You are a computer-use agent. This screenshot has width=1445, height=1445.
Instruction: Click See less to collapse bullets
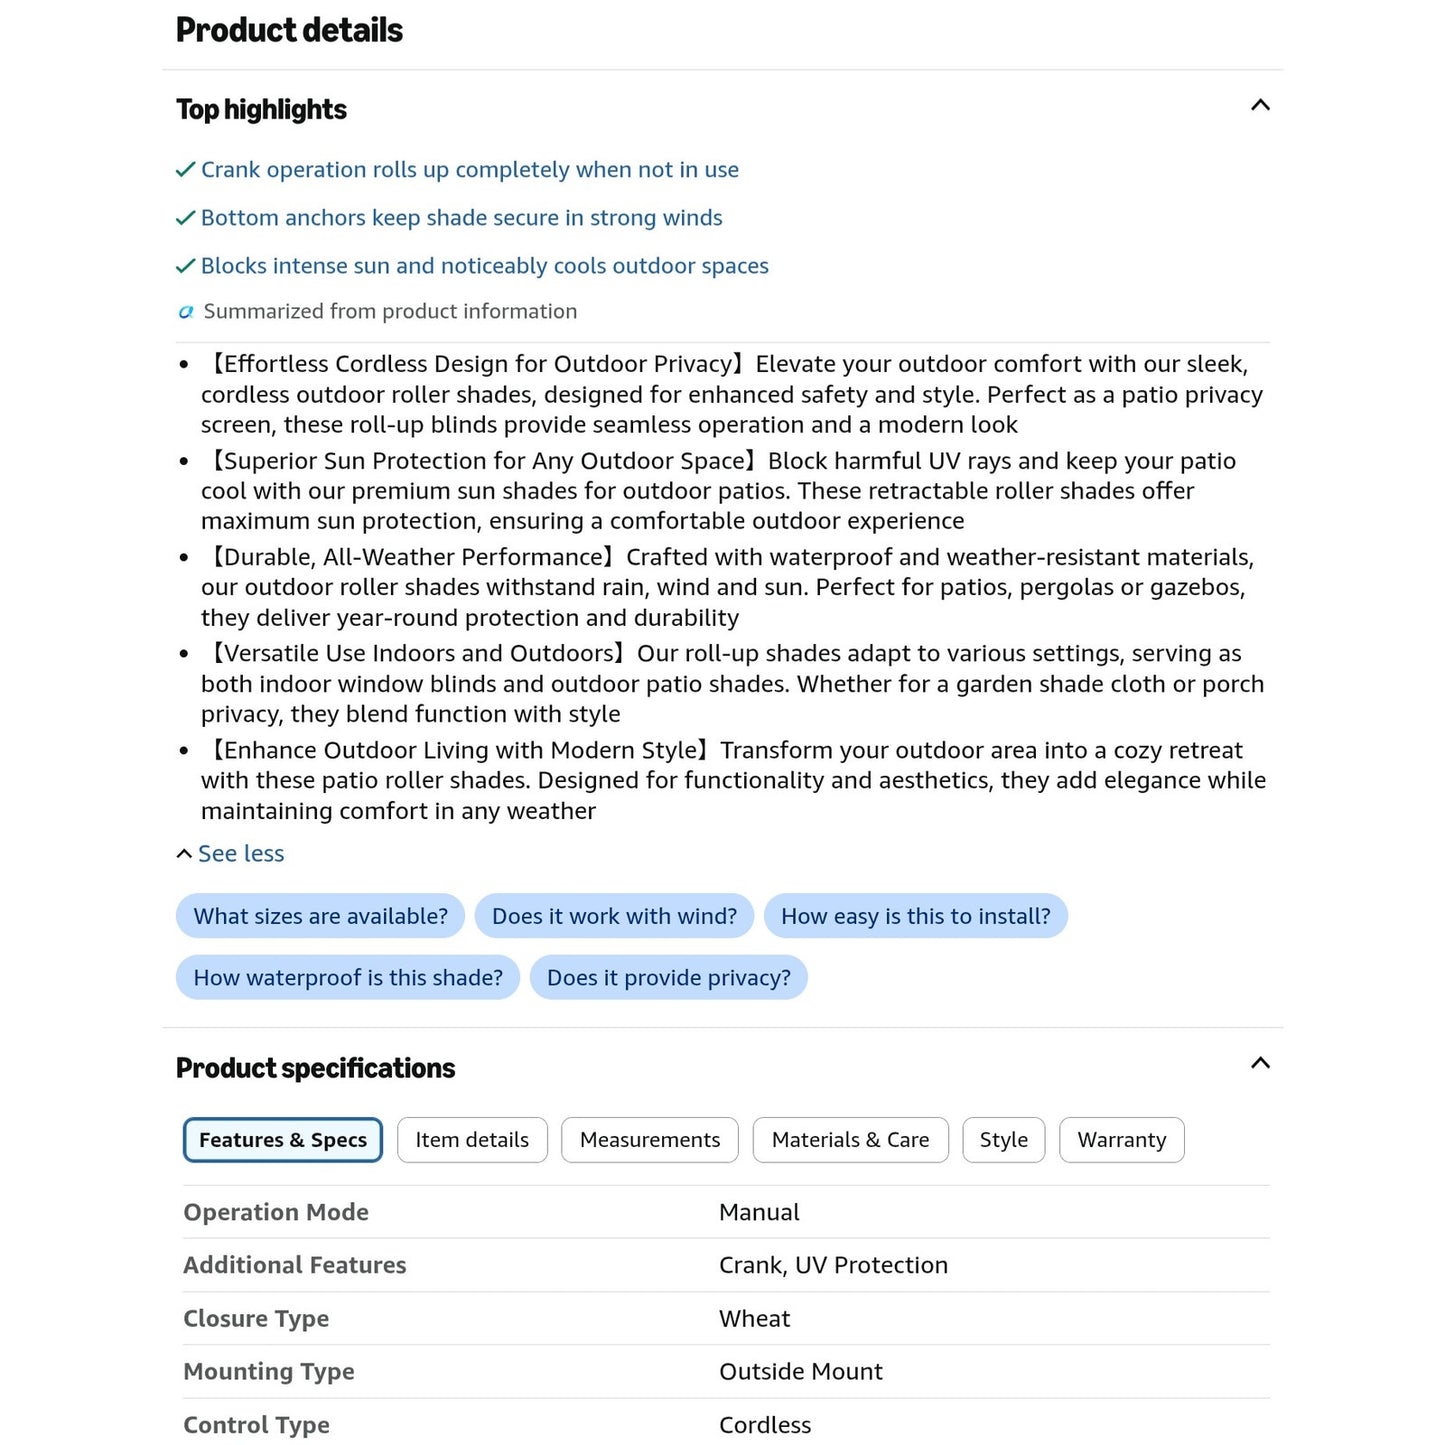click(230, 853)
